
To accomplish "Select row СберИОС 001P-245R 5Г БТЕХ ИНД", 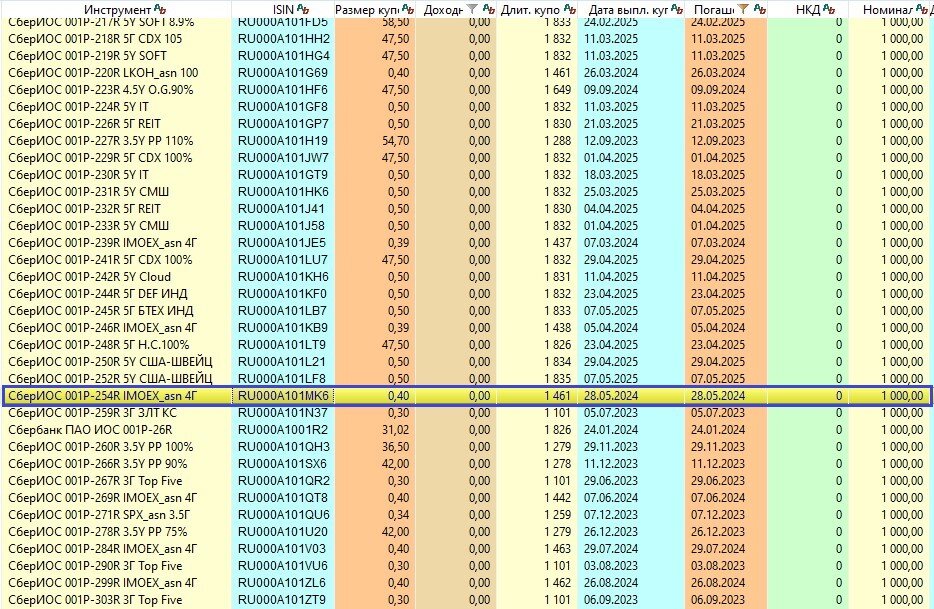I will 467,310.
